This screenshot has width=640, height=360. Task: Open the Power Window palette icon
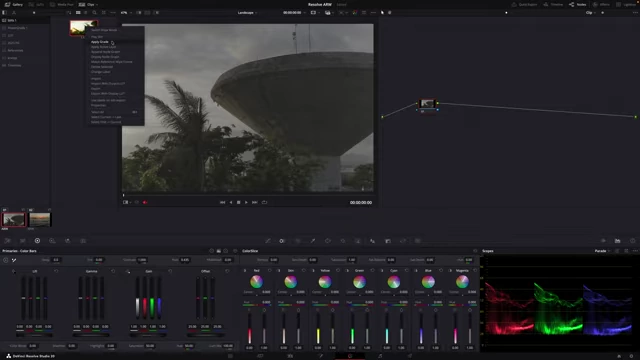pos(328,241)
